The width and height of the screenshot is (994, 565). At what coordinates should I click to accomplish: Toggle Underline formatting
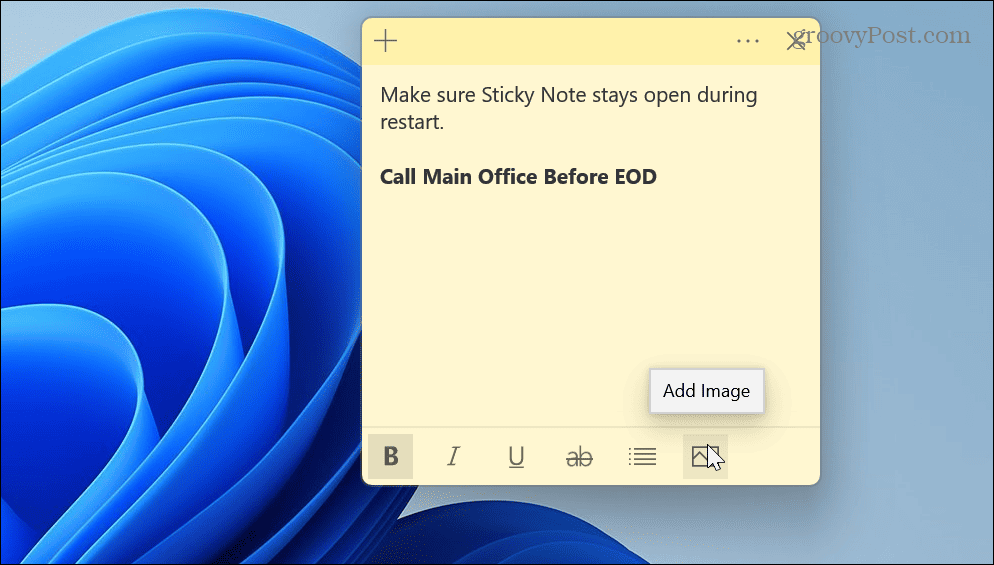[516, 457]
